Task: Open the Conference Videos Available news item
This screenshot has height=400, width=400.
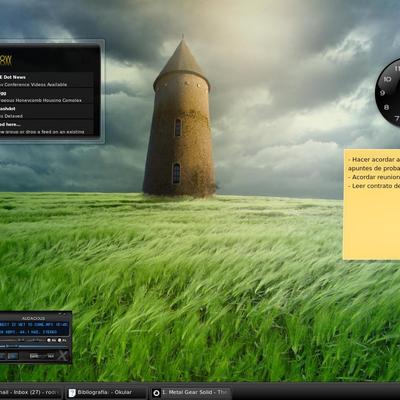Action: pos(33,85)
